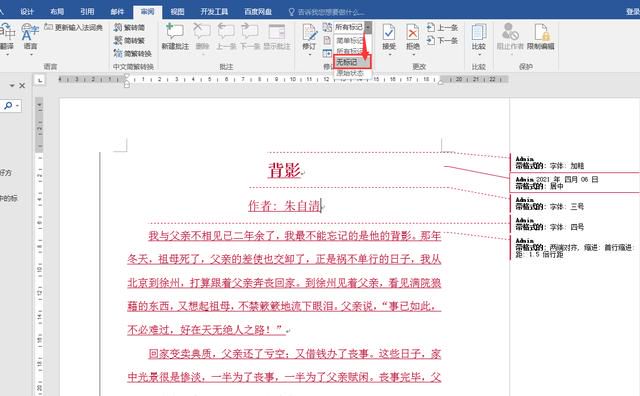Image resolution: width=640 pixels, height=396 pixels.
Task: Click 更新输入法词典 button
Action: [74, 27]
